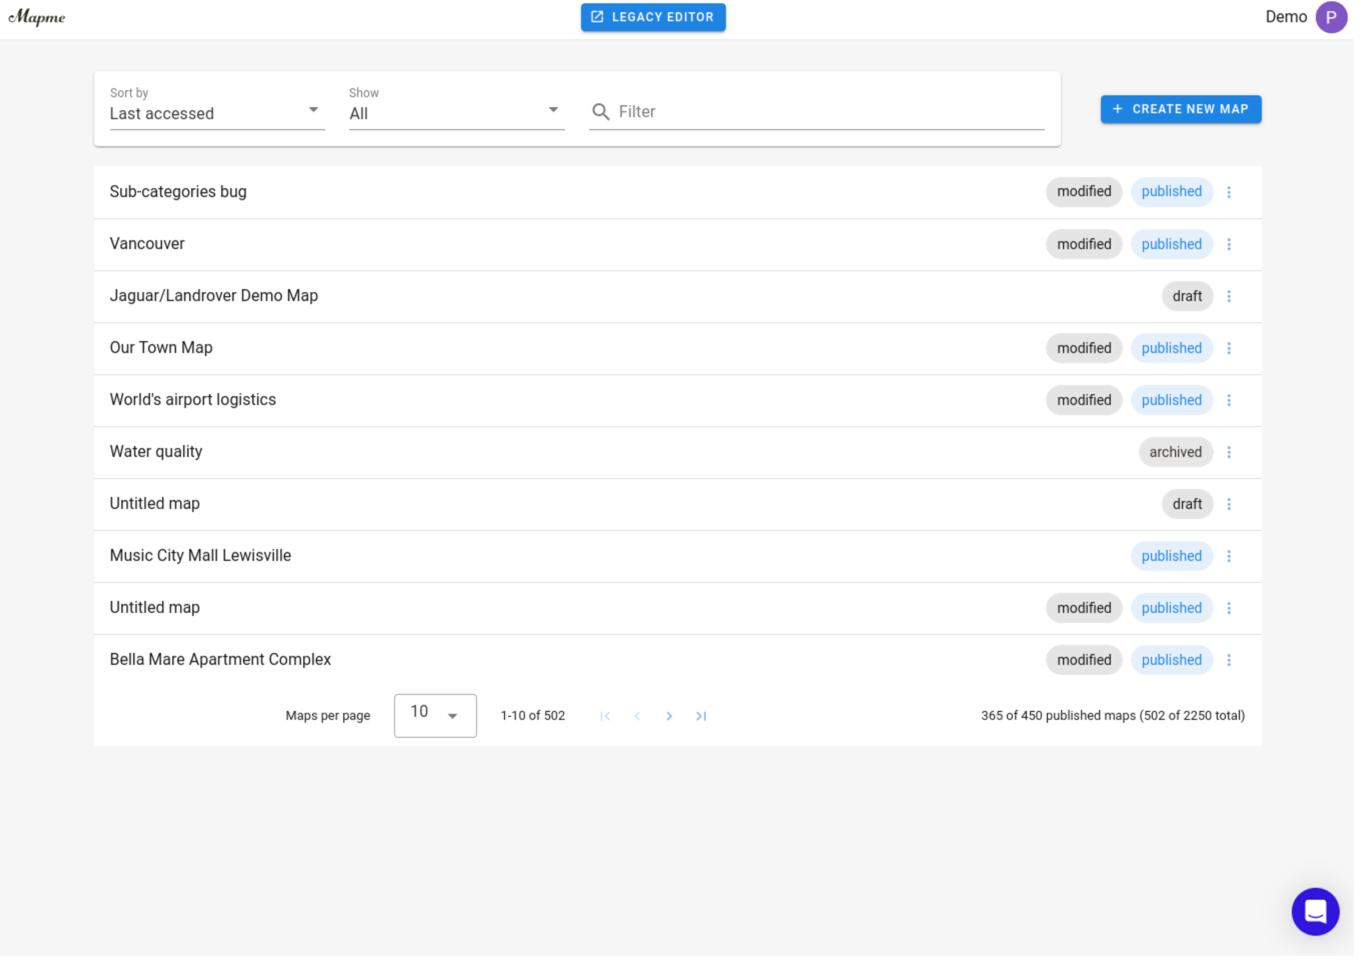Open options menu for Vancouver map
1363x961 pixels.
click(x=1229, y=244)
